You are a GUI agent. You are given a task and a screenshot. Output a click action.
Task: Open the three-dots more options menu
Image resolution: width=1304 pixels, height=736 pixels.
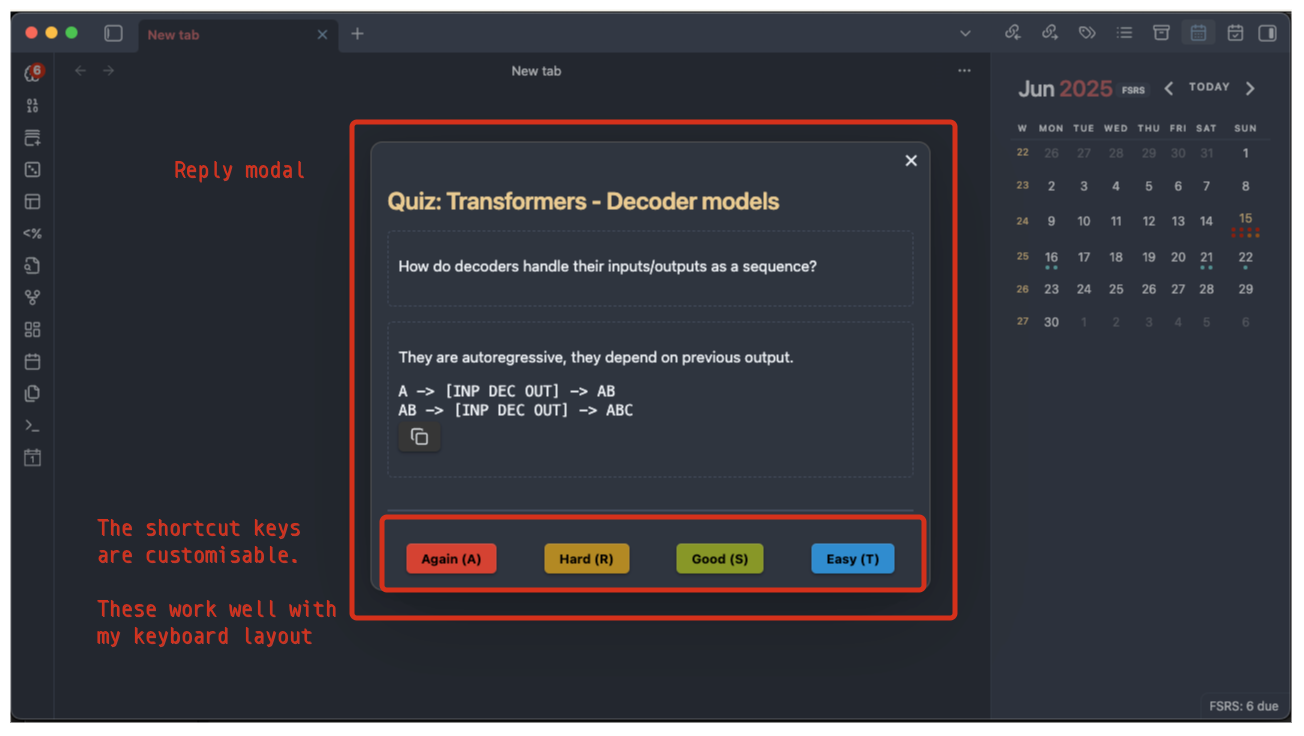coord(964,71)
